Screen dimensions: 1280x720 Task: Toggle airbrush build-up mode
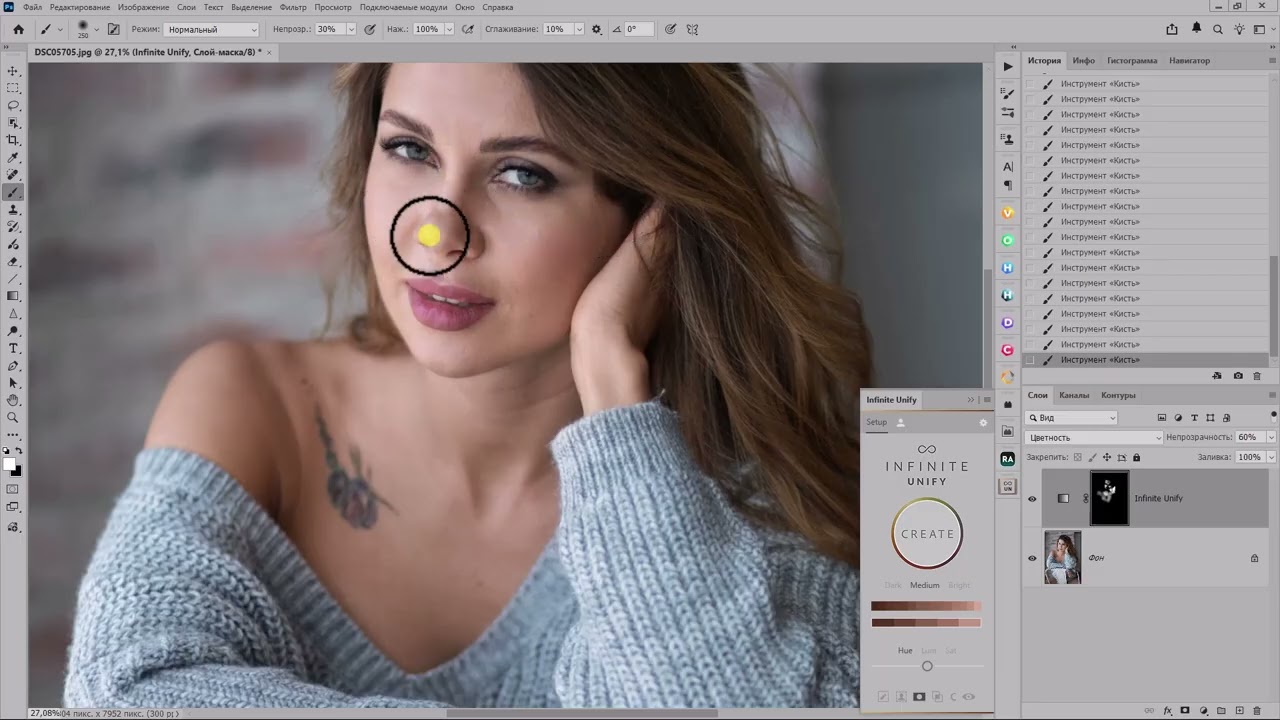[468, 29]
